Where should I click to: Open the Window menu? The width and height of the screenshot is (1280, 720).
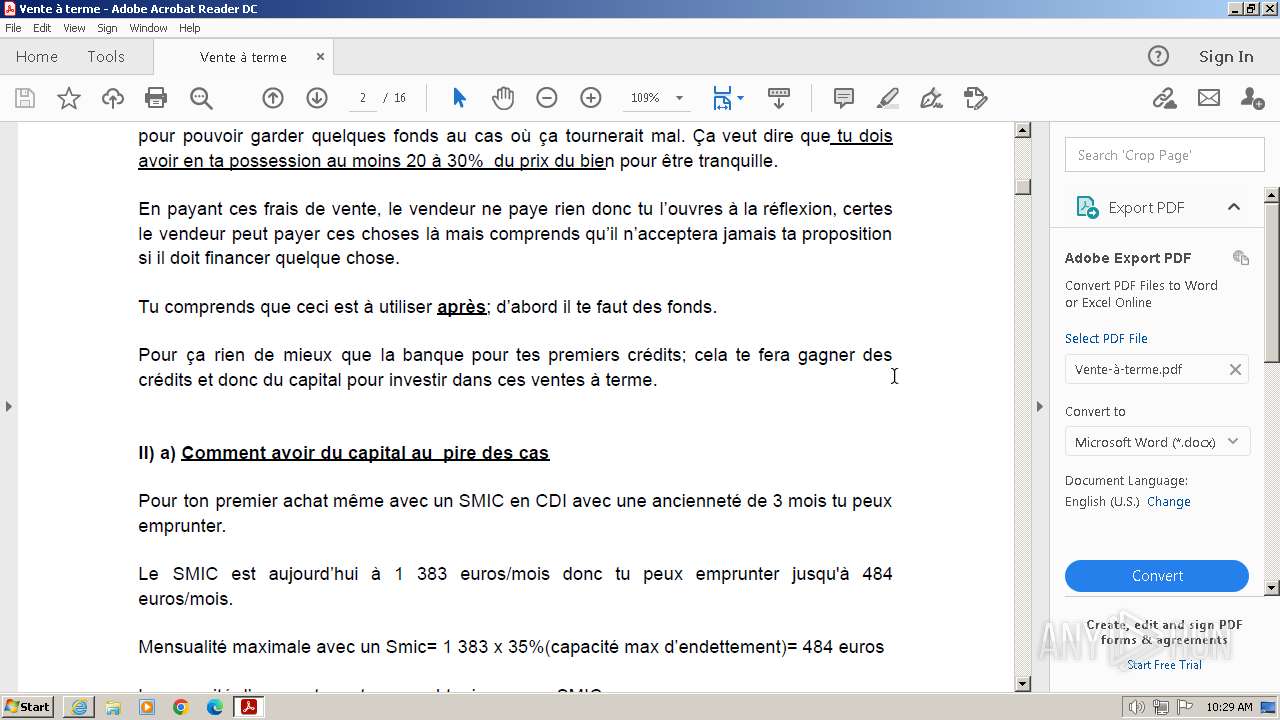pos(148,28)
